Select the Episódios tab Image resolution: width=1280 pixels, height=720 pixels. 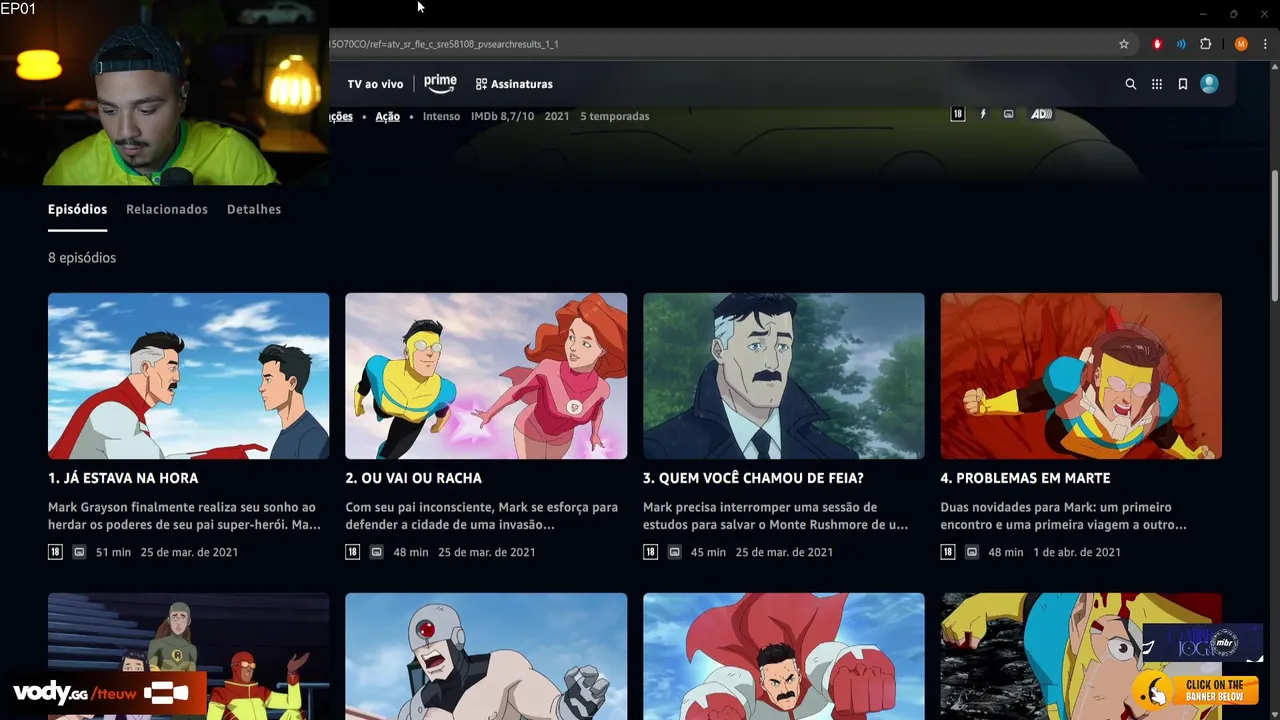(x=77, y=209)
